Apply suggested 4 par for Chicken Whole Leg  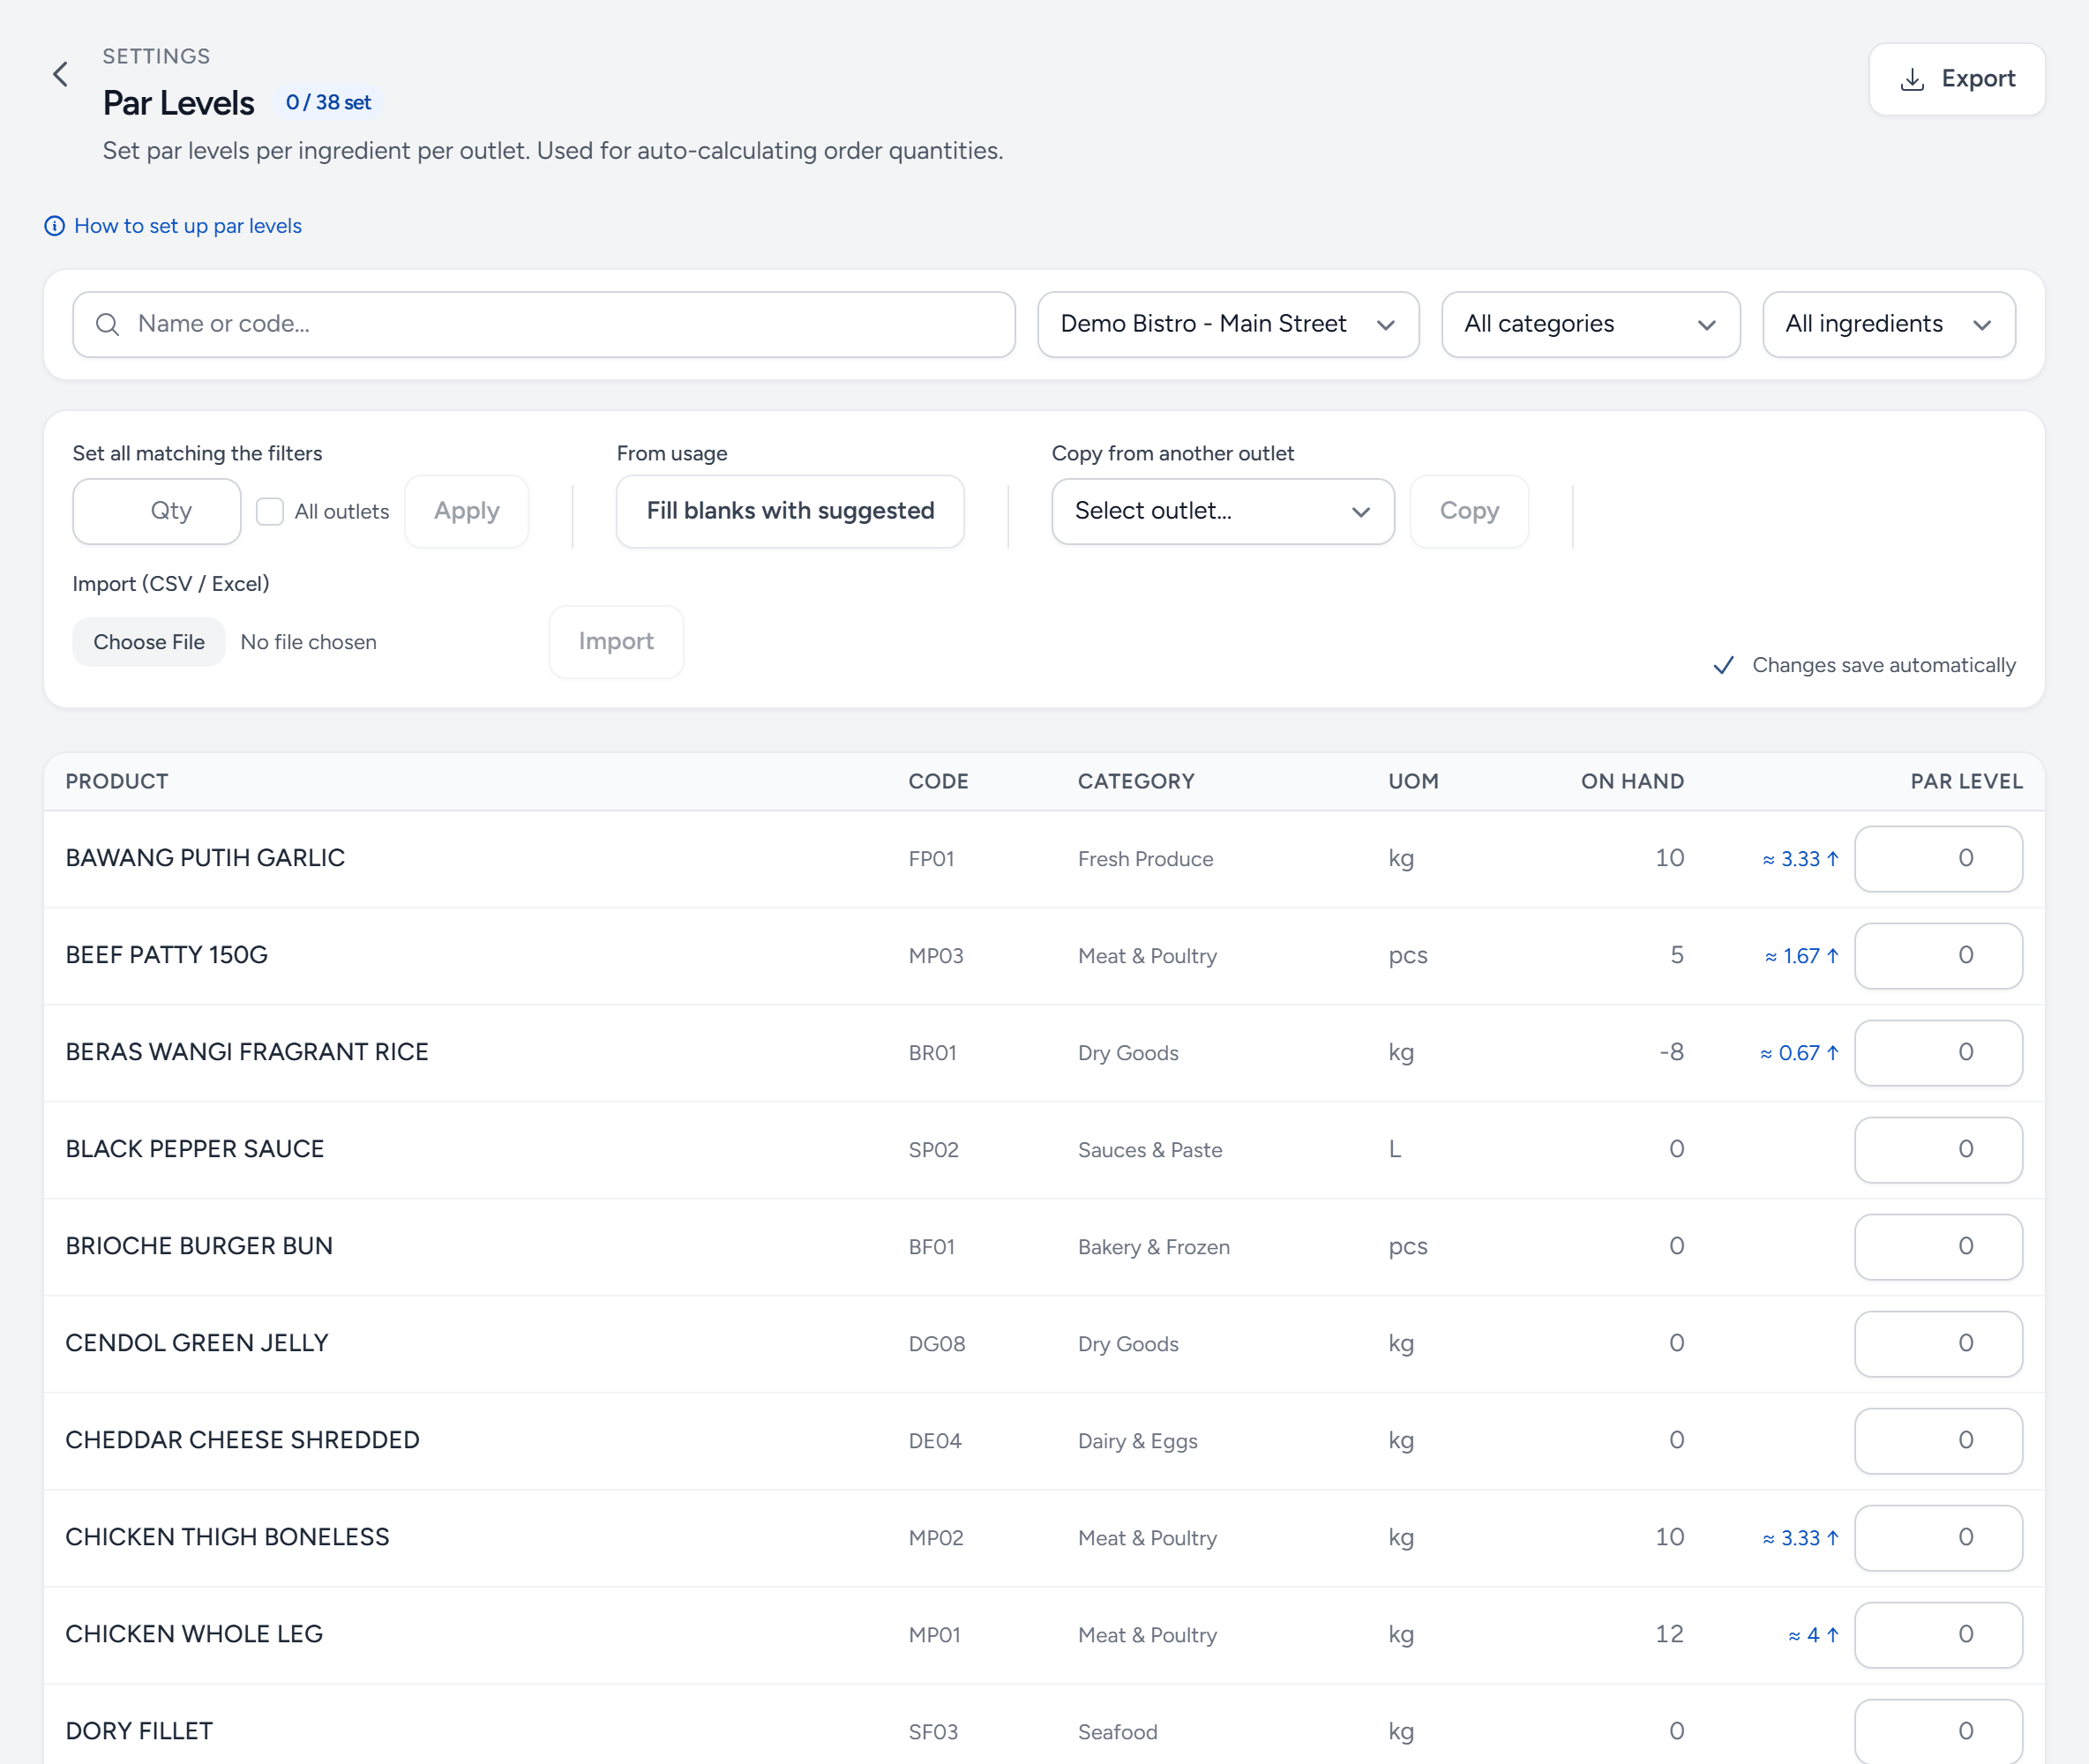pos(1813,1635)
